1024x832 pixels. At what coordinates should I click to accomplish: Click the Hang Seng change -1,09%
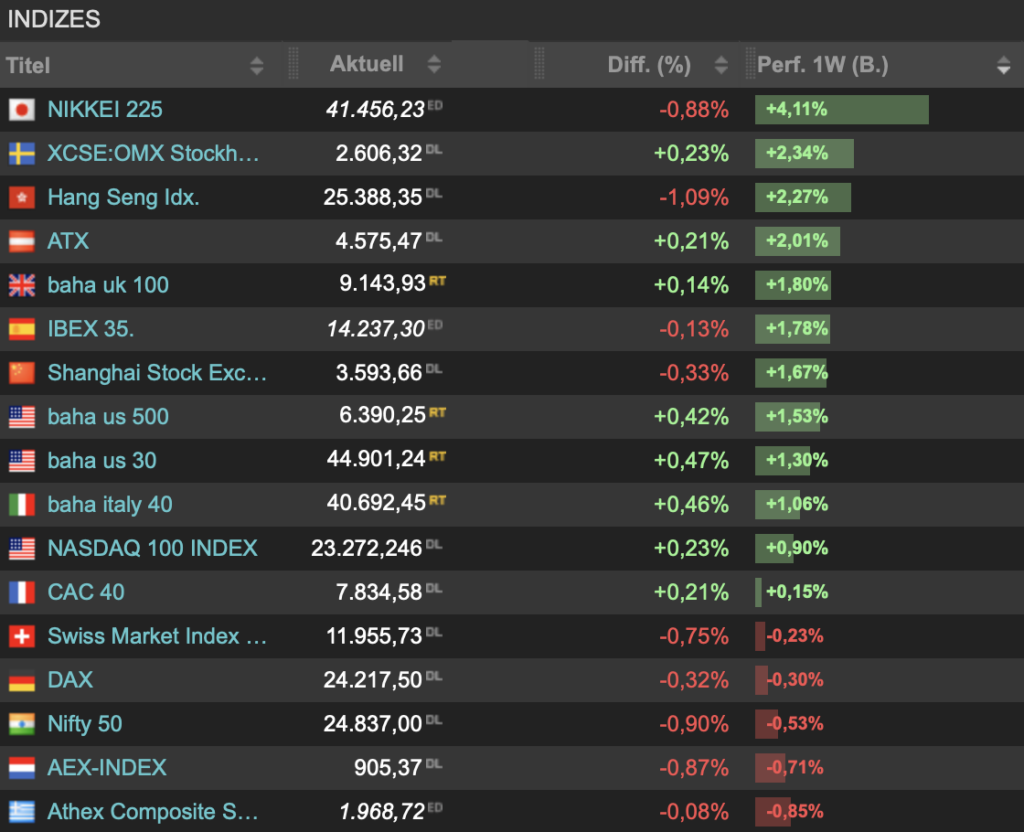(694, 197)
